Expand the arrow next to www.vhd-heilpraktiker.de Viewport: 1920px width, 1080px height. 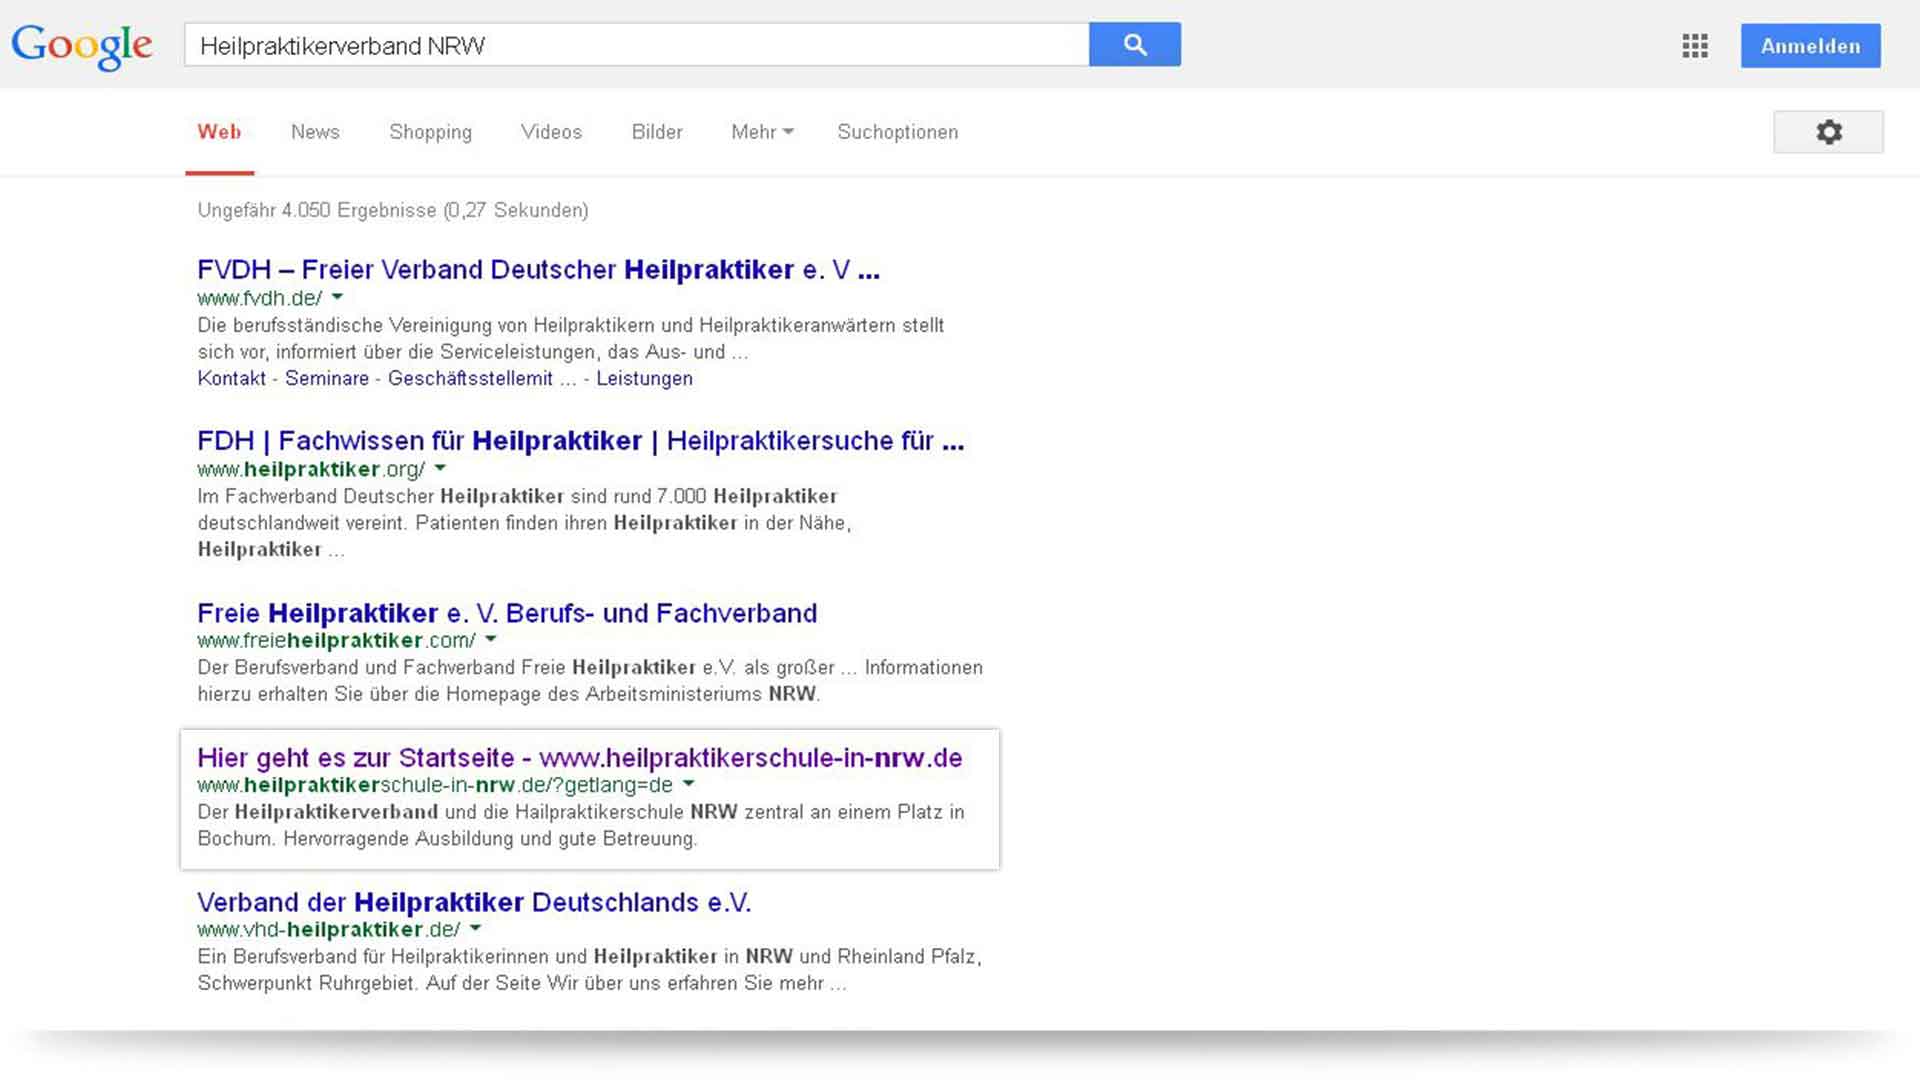475,928
